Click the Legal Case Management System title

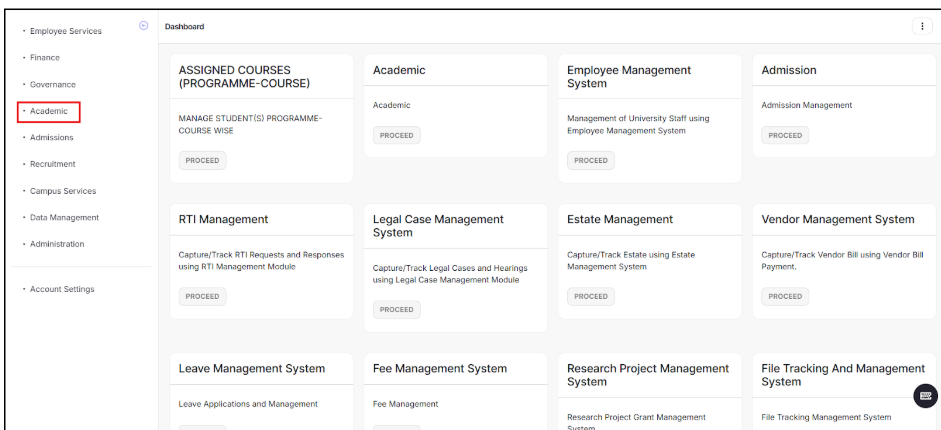tap(438, 226)
